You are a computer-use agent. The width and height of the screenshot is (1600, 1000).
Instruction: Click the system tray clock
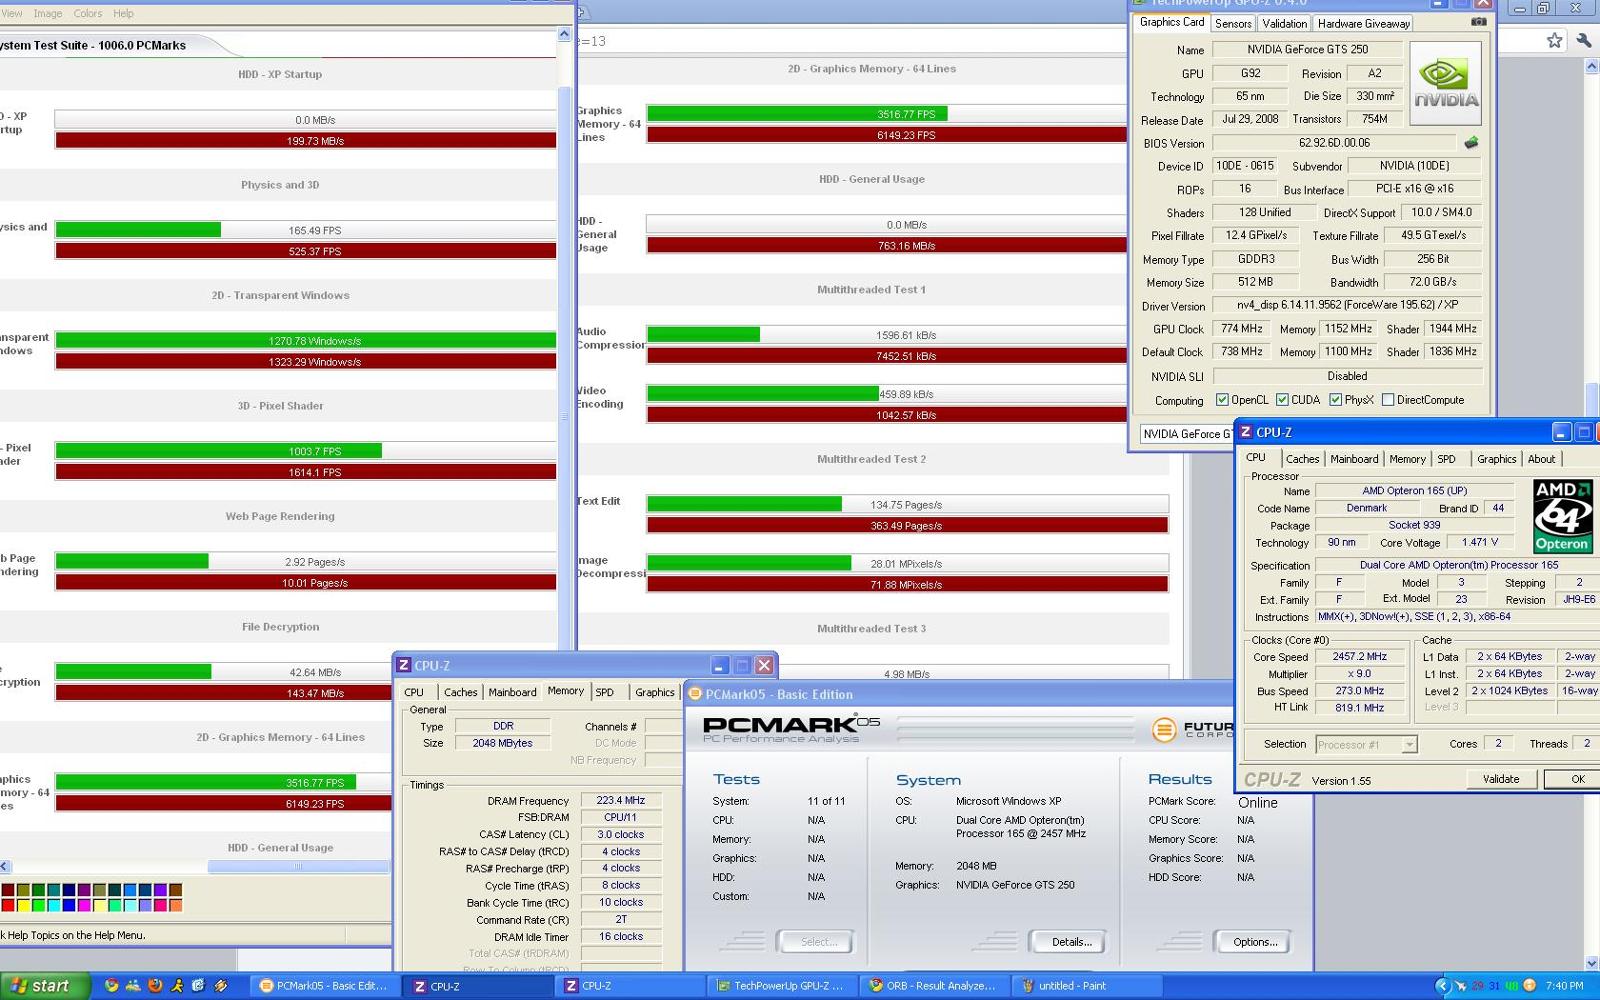point(1564,985)
